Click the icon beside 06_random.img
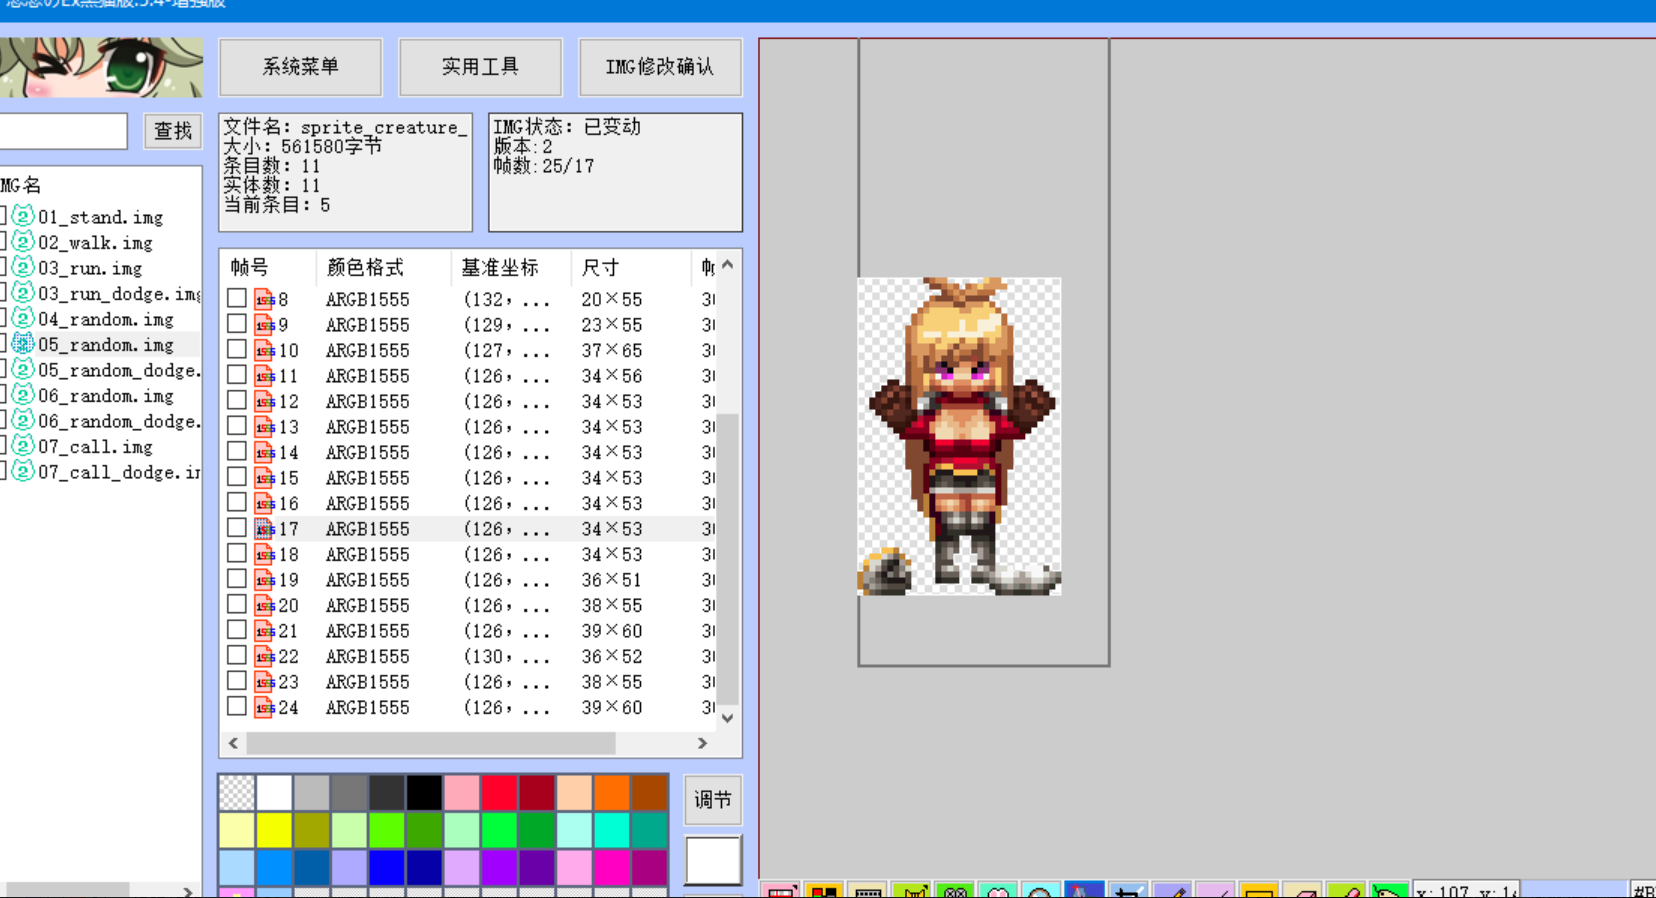 [23, 395]
